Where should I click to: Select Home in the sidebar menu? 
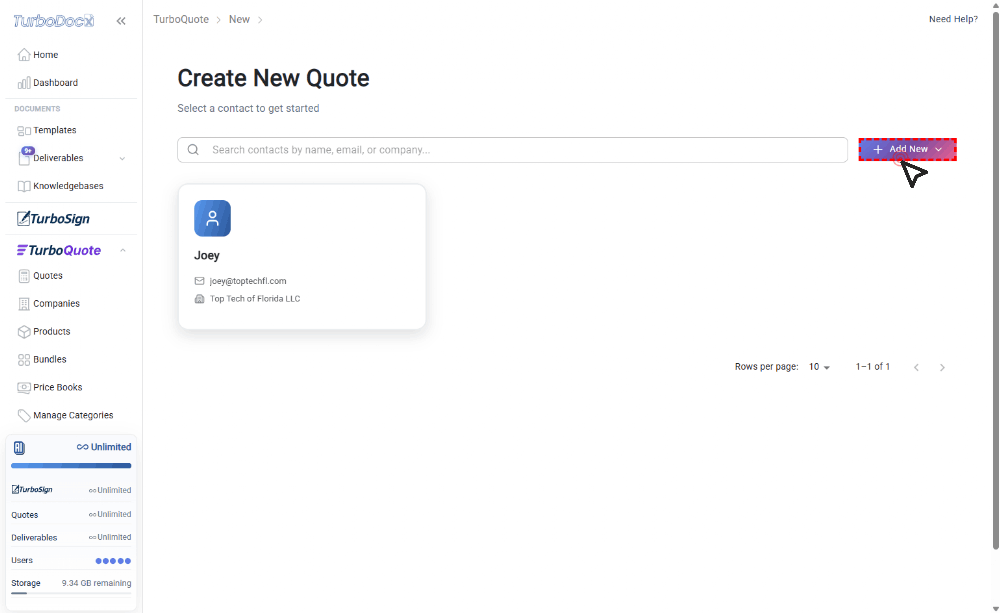tap(45, 55)
